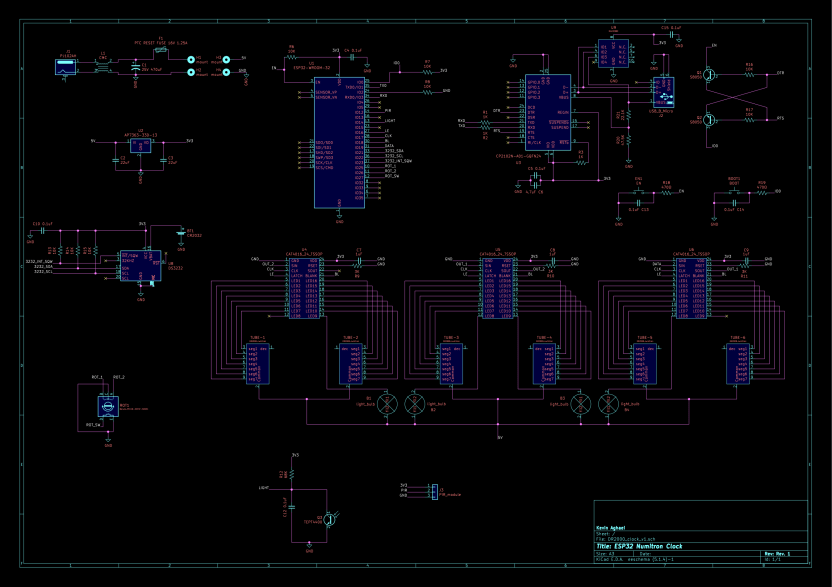This screenshot has width=832, height=587.
Task: Select the H1 mounting hole symbol
Action: [x=191, y=58]
